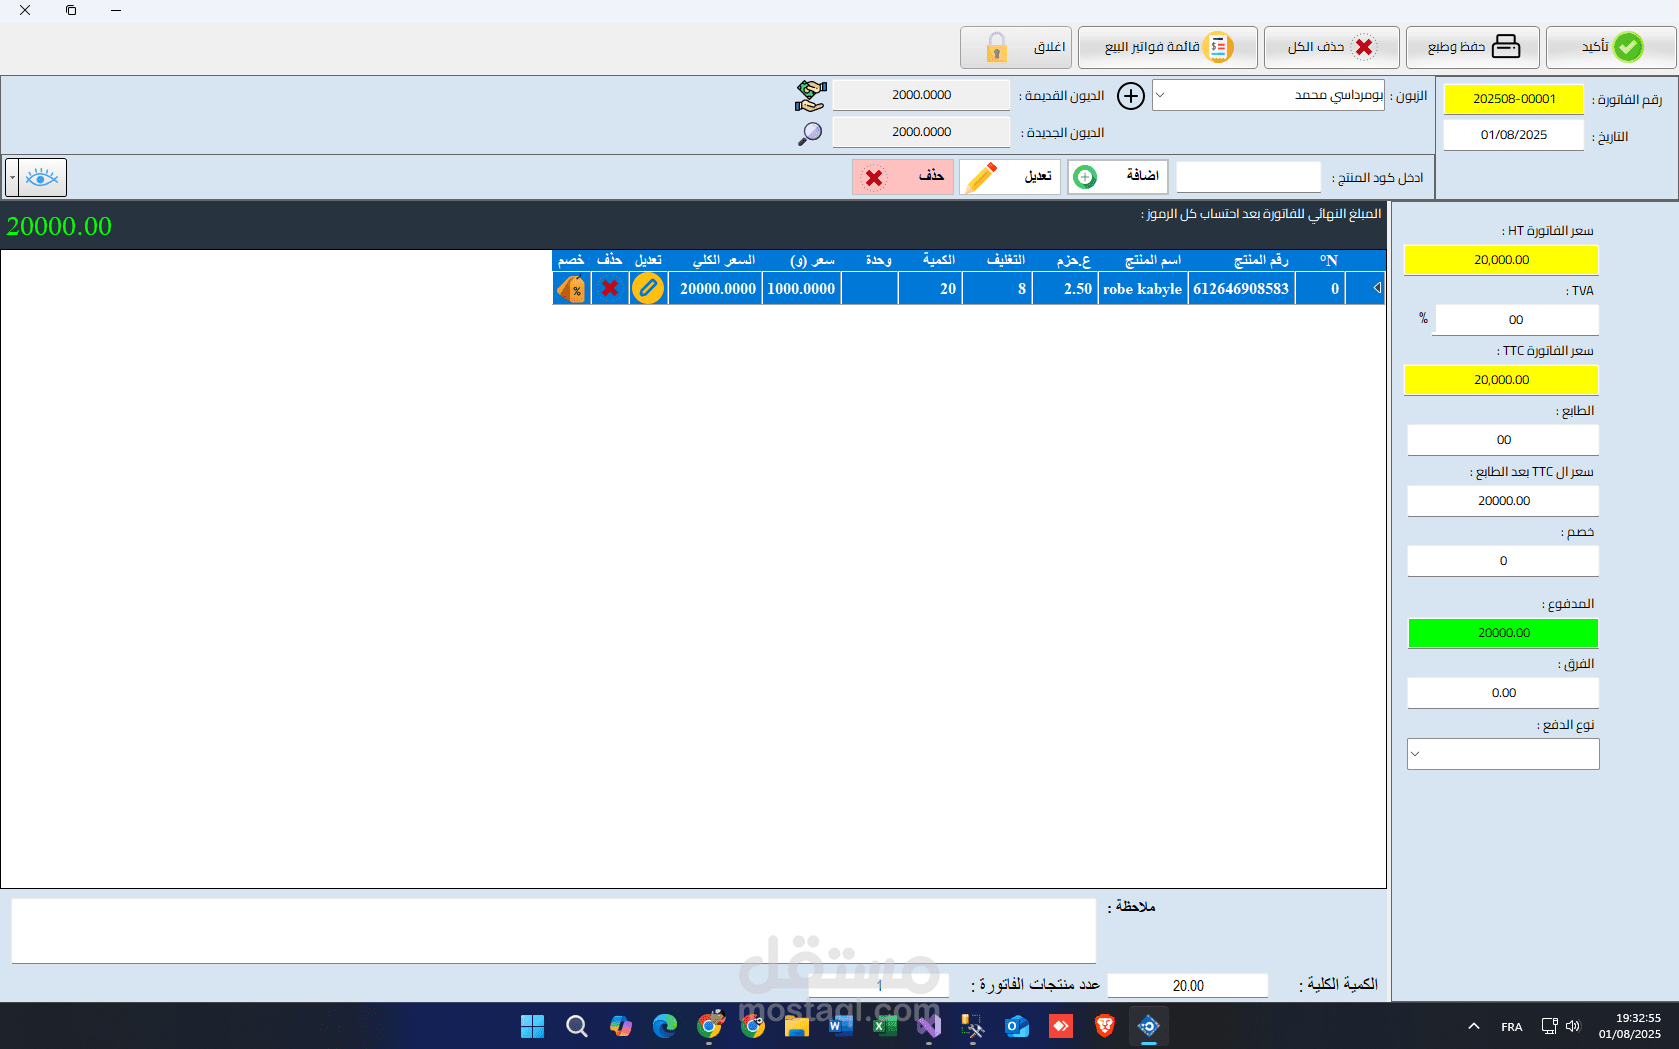This screenshot has width=1679, height=1049.
Task: Click the الطابع stamp input field
Action: (1503, 440)
